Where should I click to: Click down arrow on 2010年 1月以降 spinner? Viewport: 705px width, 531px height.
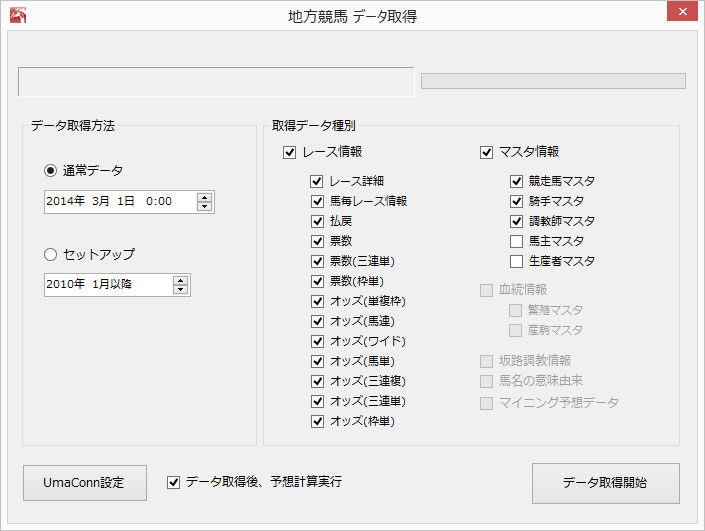pyautogui.click(x=180, y=290)
